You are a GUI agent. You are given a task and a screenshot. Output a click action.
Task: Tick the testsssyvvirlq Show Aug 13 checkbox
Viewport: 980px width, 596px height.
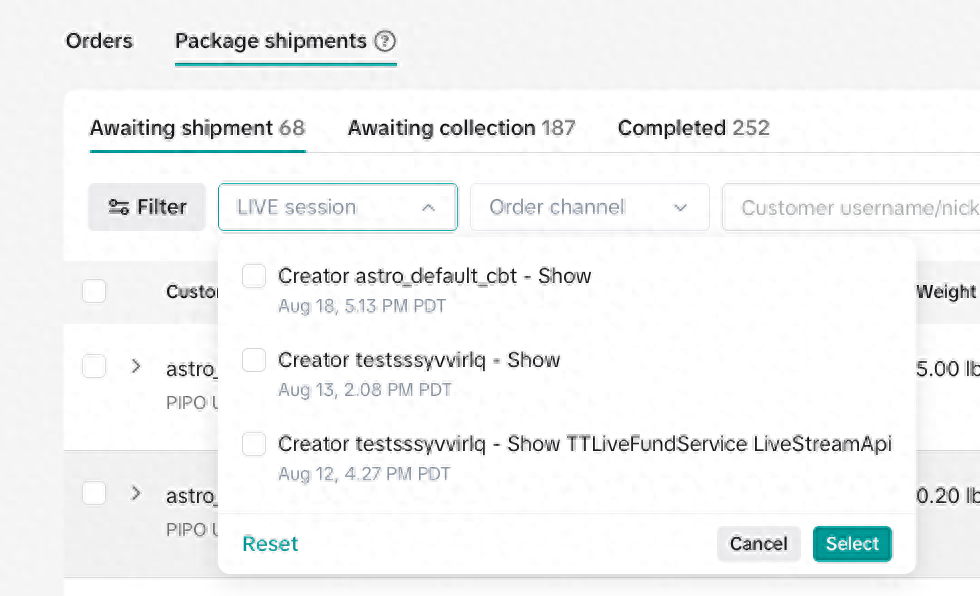click(x=254, y=360)
